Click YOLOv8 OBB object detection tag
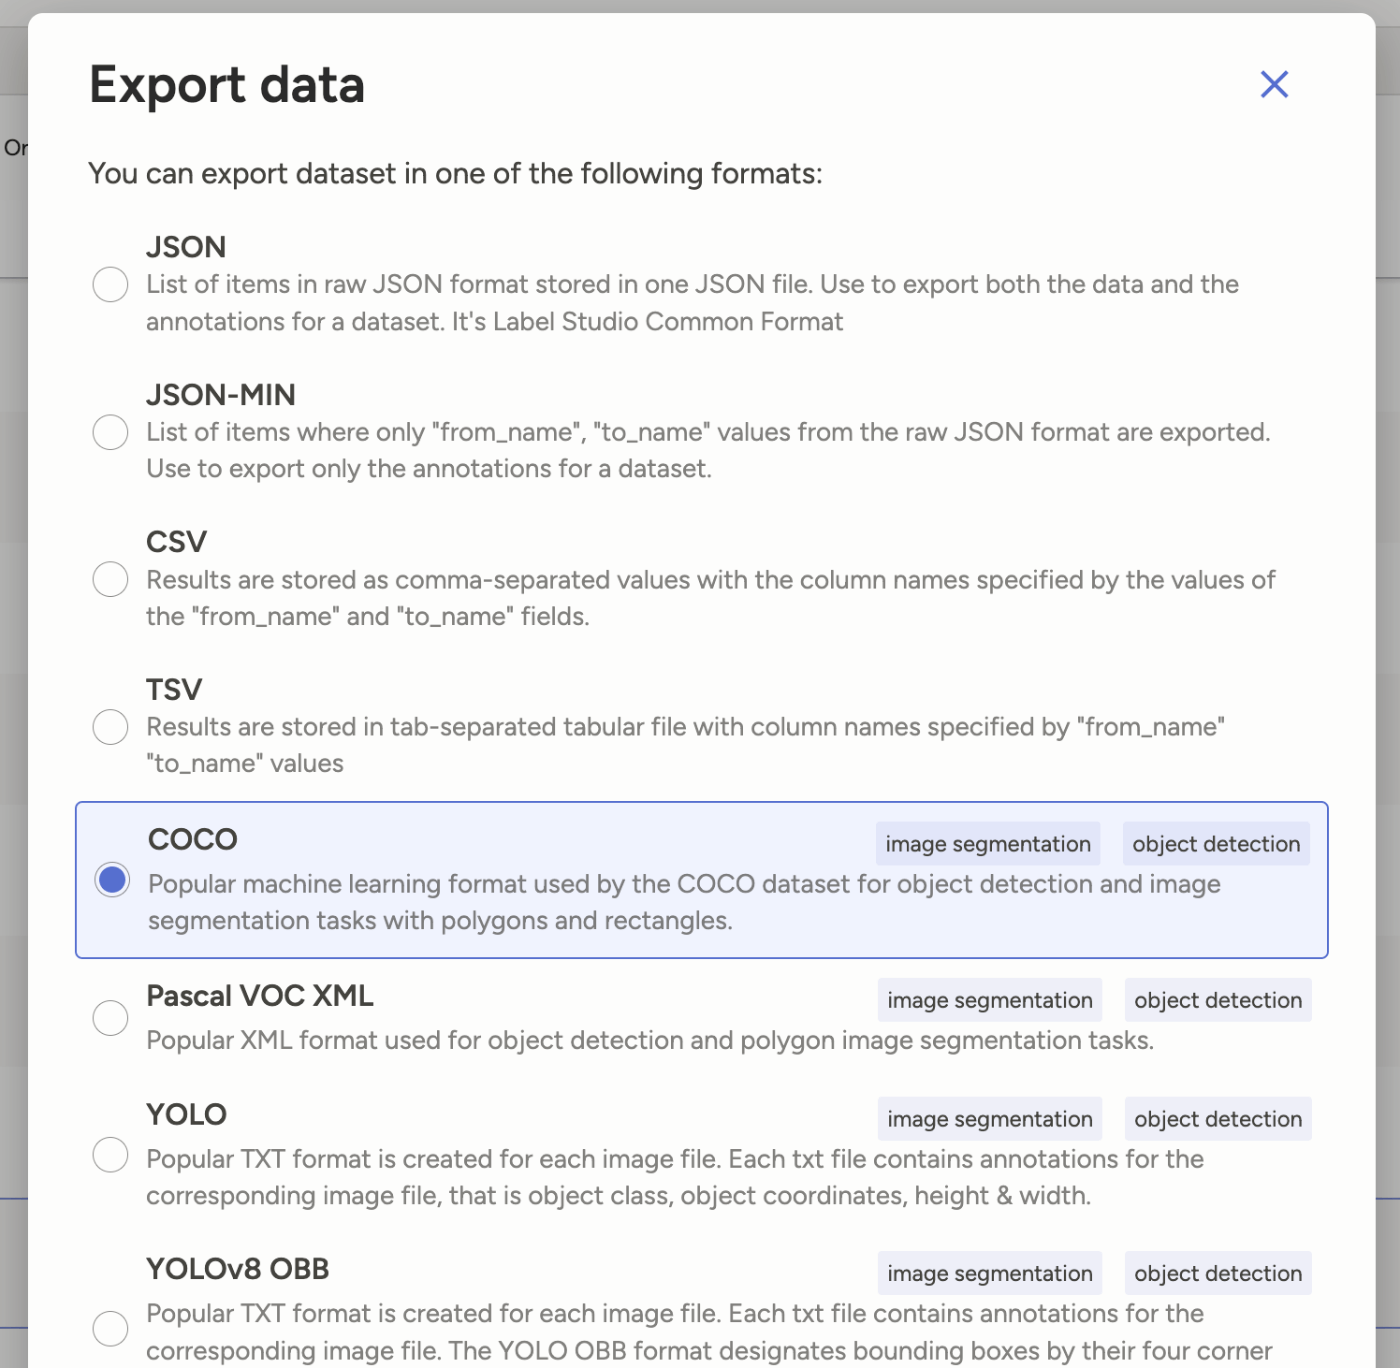This screenshot has width=1400, height=1368. point(1218,1273)
